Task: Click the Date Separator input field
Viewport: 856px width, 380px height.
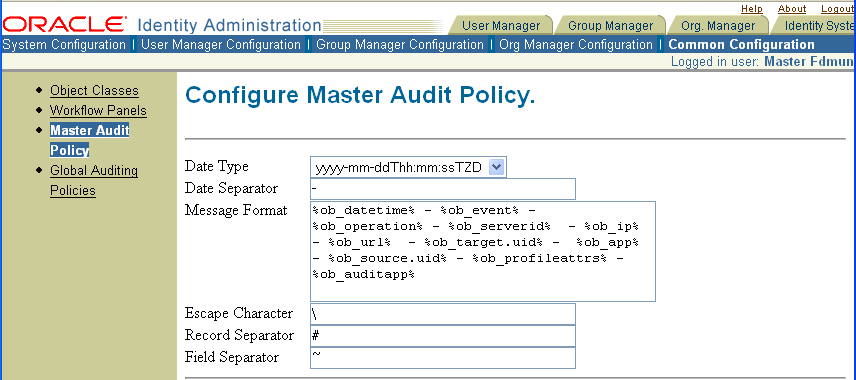Action: tap(443, 189)
